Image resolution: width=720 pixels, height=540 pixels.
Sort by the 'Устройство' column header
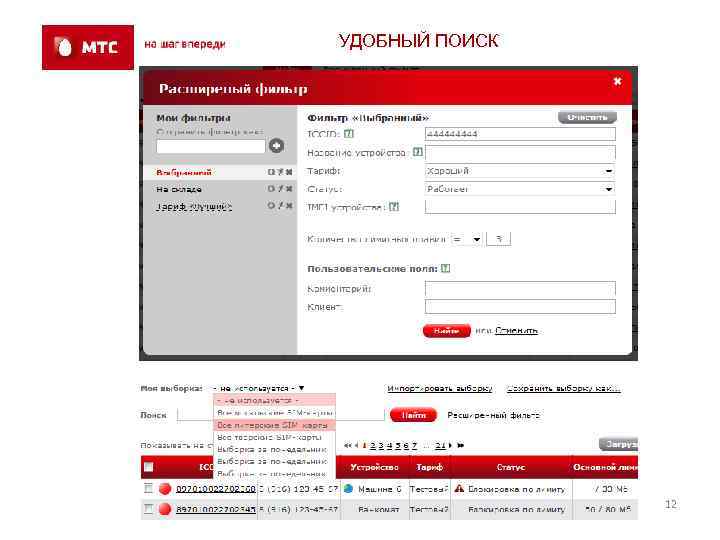point(374,467)
